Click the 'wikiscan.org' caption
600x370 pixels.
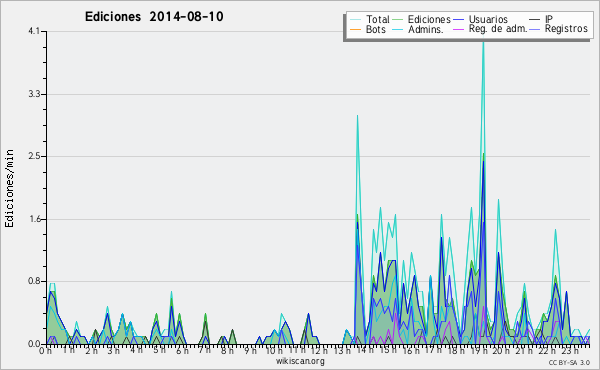[x=300, y=361]
